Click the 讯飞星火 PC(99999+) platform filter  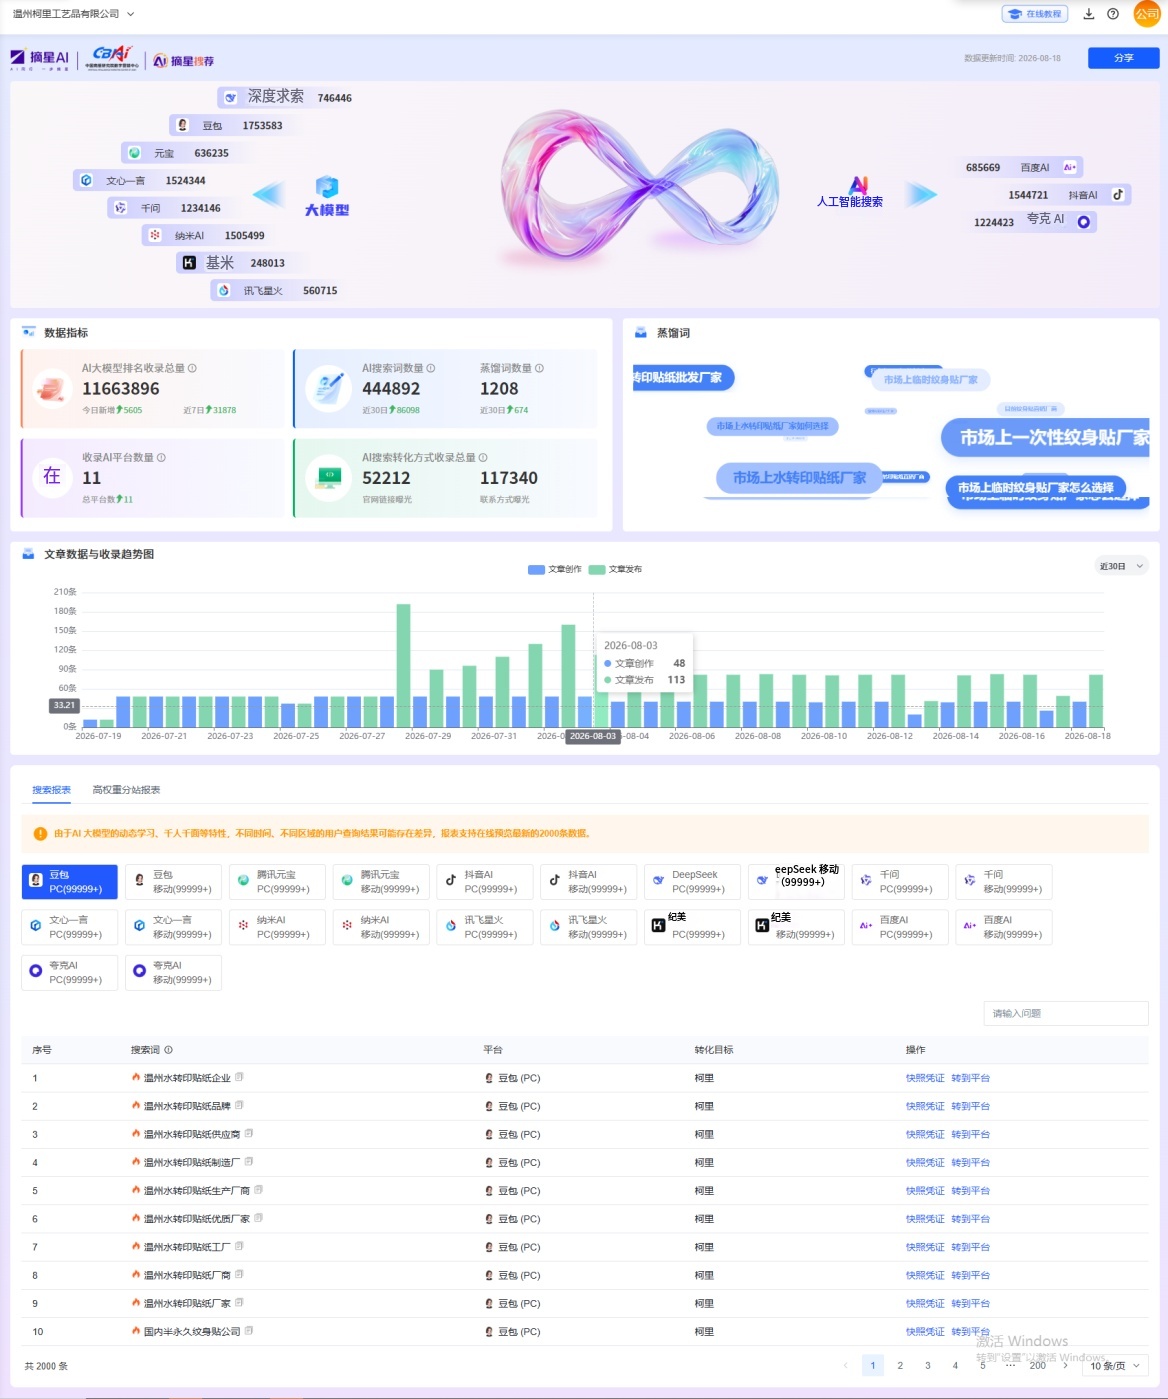pyautogui.click(x=485, y=927)
